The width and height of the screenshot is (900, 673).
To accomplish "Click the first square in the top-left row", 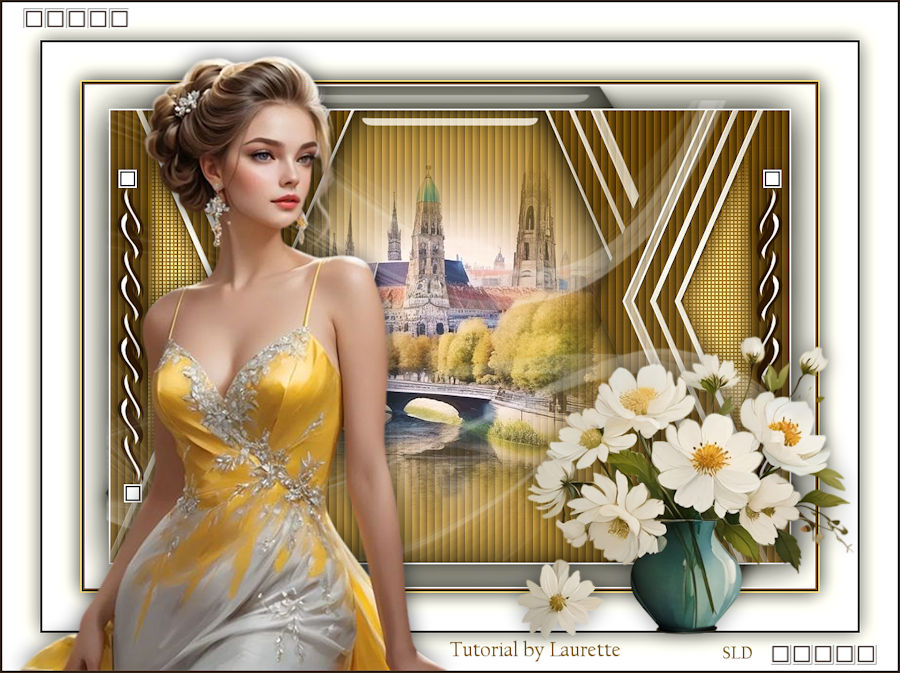I will click(32, 18).
